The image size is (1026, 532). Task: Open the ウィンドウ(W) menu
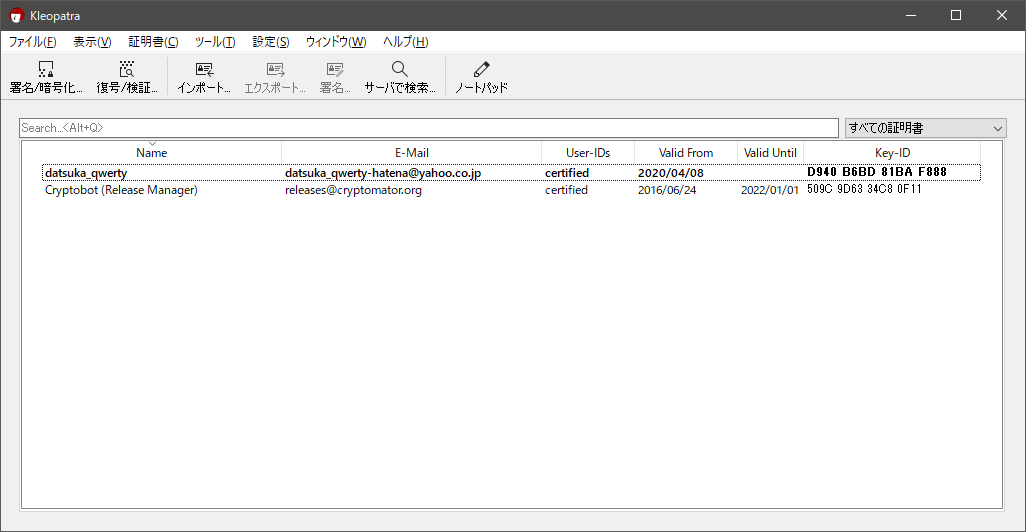[x=336, y=42]
